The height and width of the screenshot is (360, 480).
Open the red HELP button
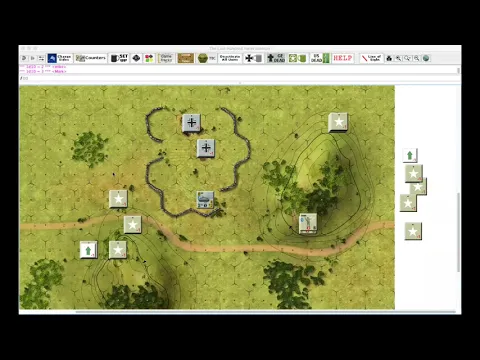pyautogui.click(x=343, y=58)
